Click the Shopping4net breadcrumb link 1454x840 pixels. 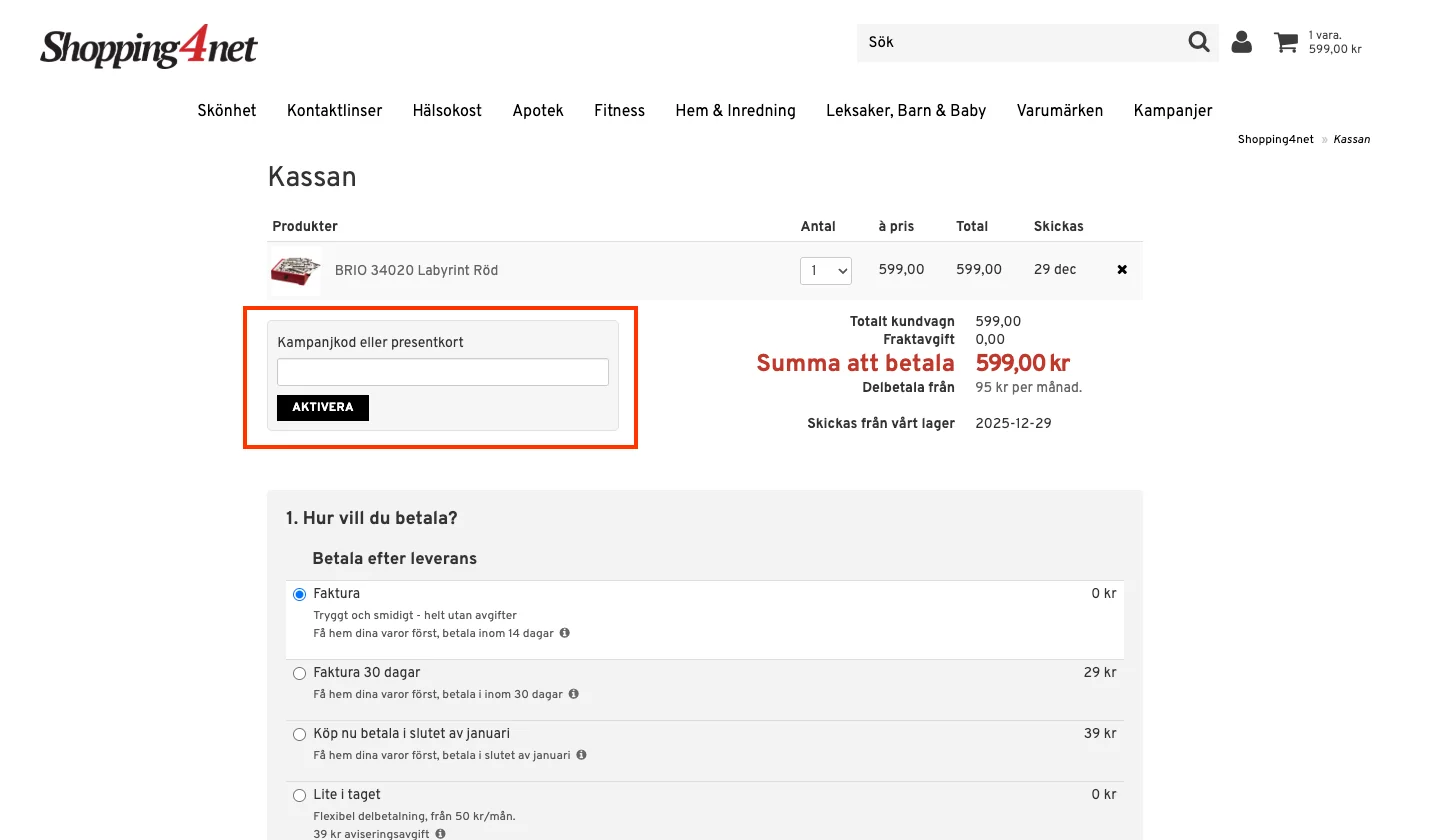1275,139
